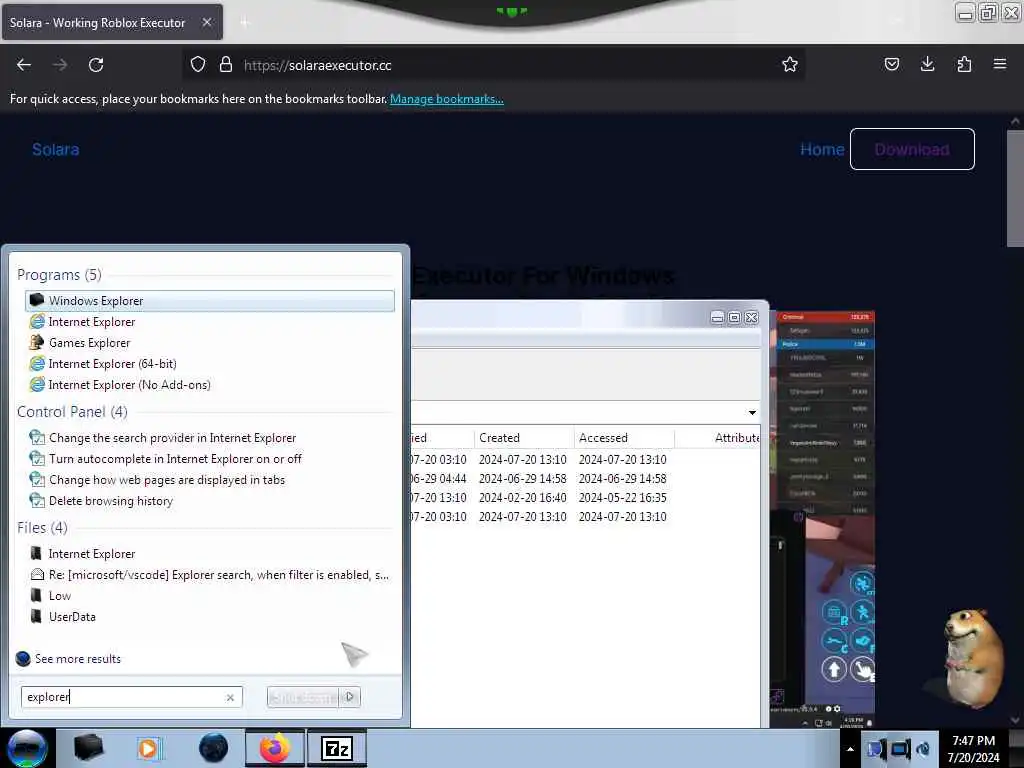The image size is (1024, 768).
Task: Click the taskbar clock 7:47 PM
Action: (x=973, y=748)
